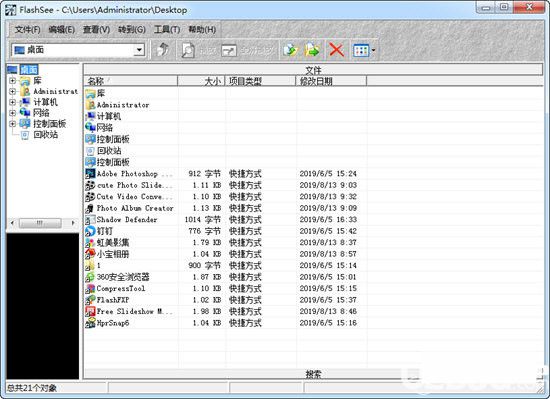Sort by 大小 column header
The width and height of the screenshot is (550, 399).
(x=201, y=81)
